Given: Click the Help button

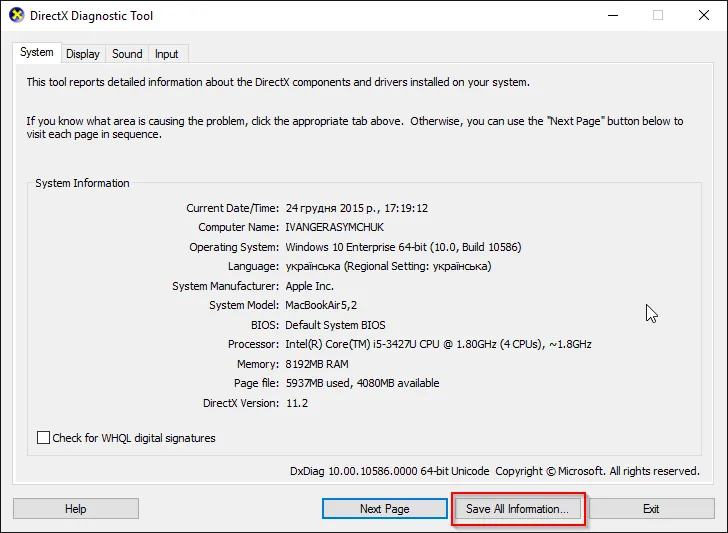Looking at the screenshot, I should coord(76,509).
